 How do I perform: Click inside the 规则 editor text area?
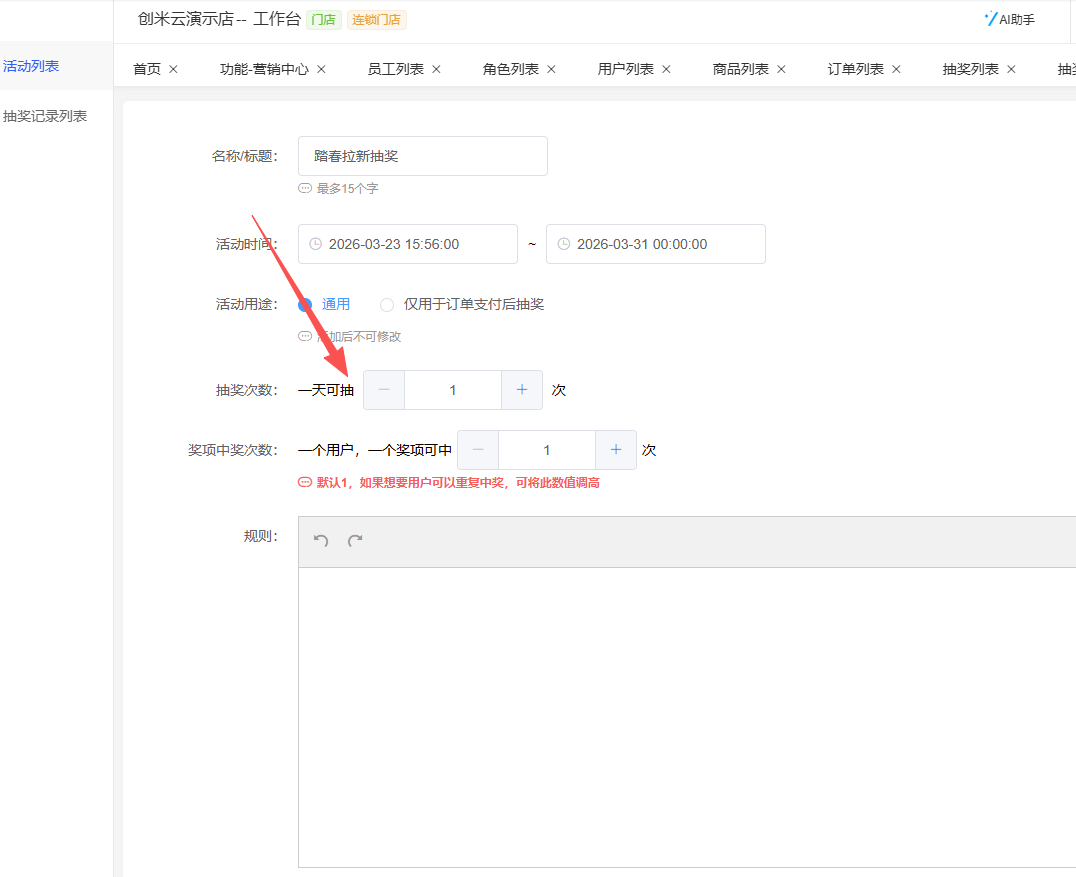(686, 716)
